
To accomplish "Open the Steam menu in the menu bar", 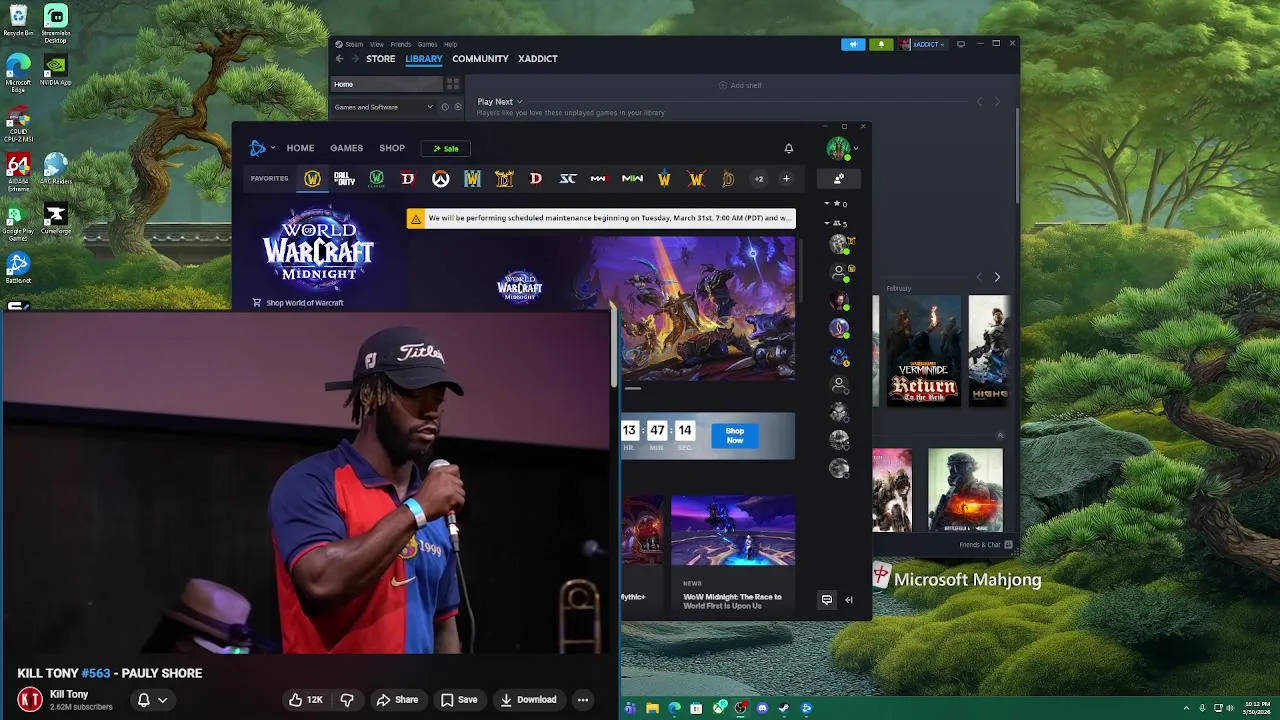I will click(350, 44).
